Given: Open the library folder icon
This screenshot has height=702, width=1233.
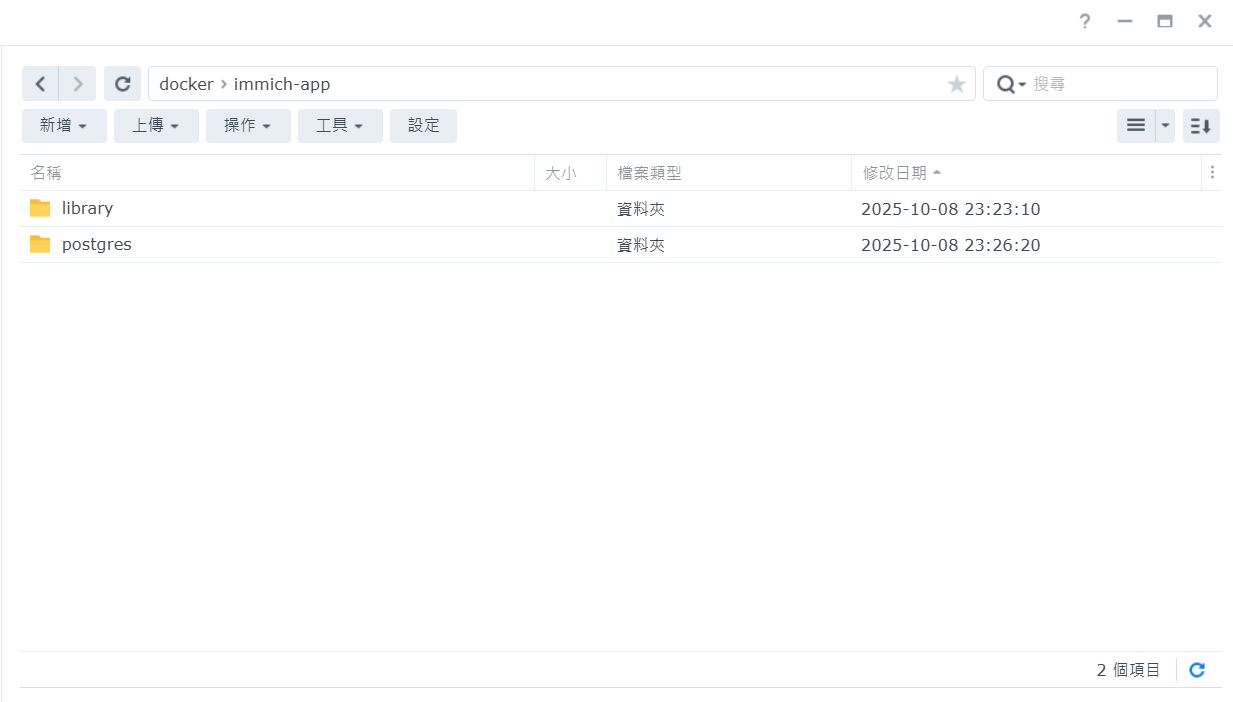Looking at the screenshot, I should pos(40,208).
